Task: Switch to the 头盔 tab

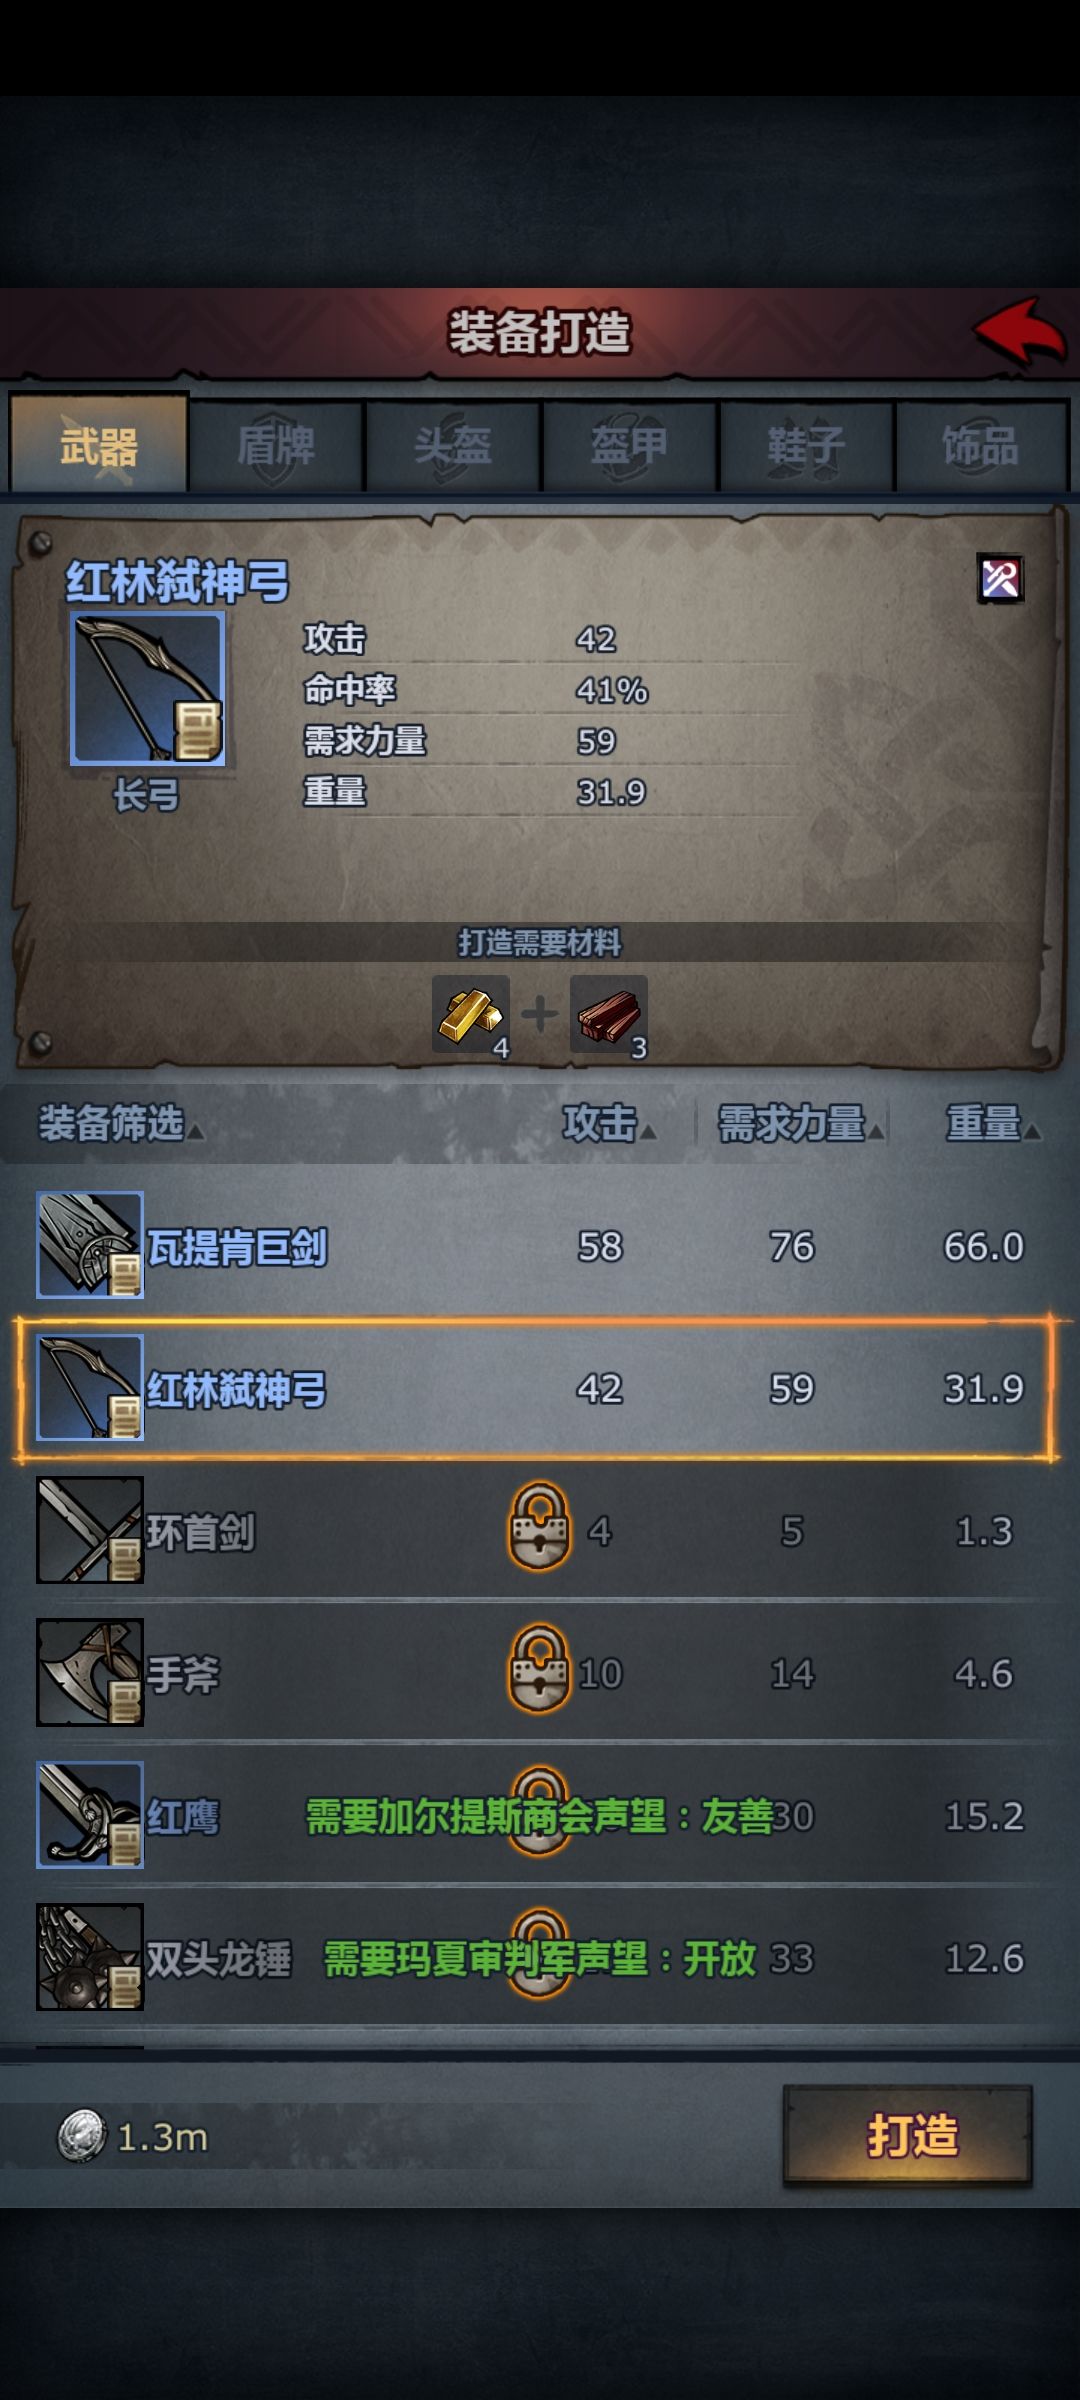Action: [x=453, y=446]
